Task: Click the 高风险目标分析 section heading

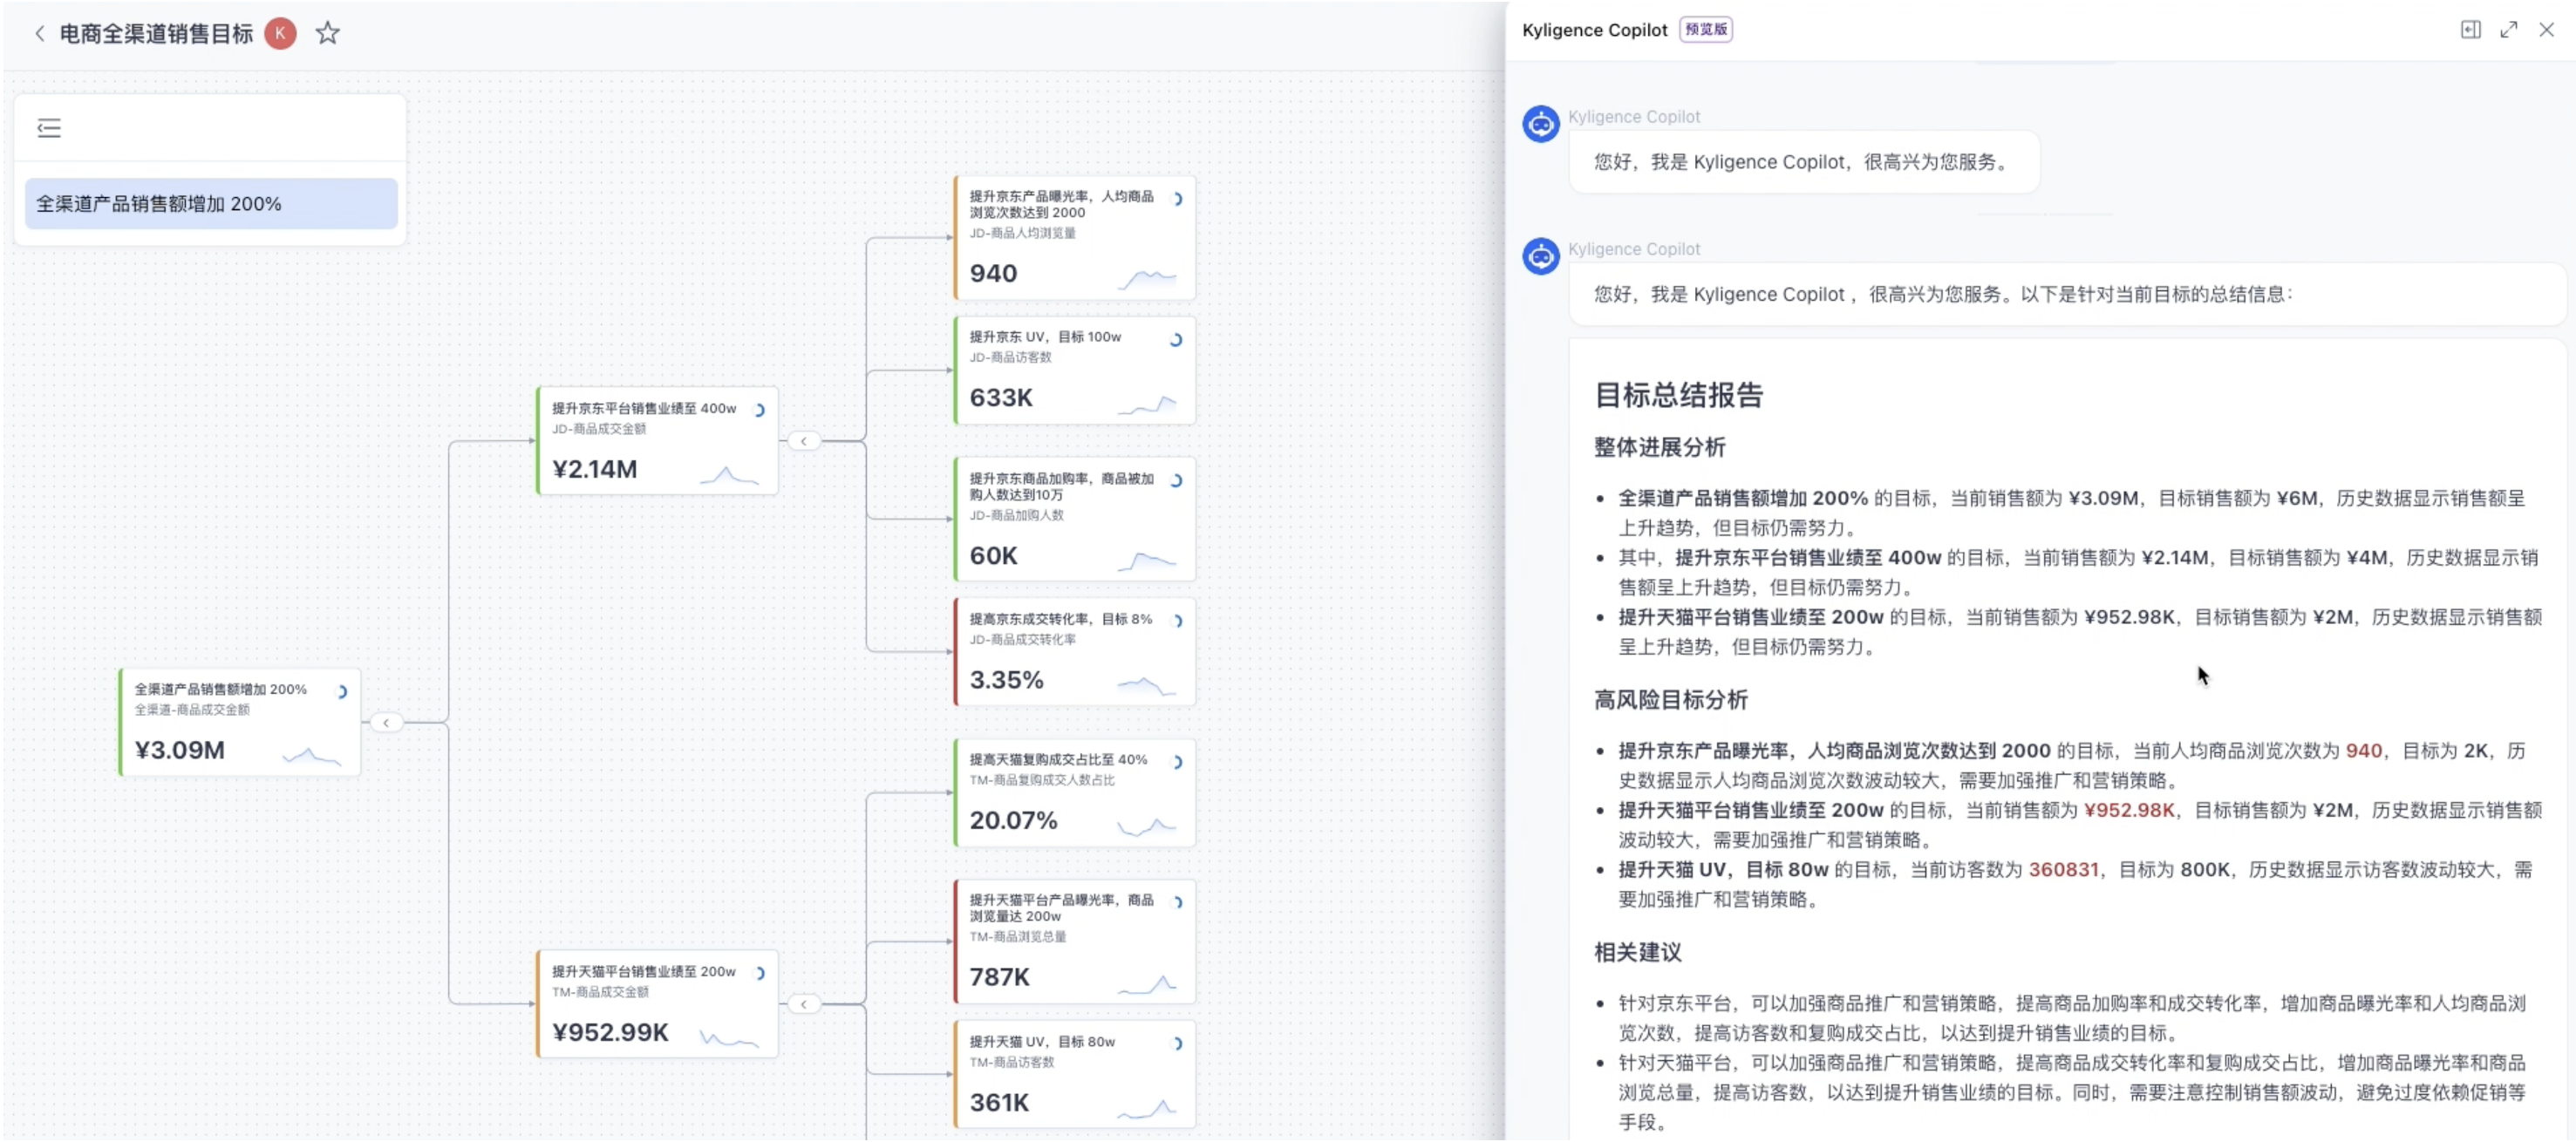Action: click(1671, 700)
